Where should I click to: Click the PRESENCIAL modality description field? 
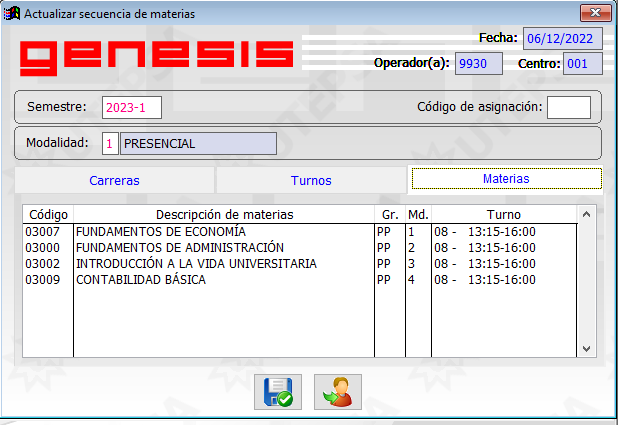[198, 144]
